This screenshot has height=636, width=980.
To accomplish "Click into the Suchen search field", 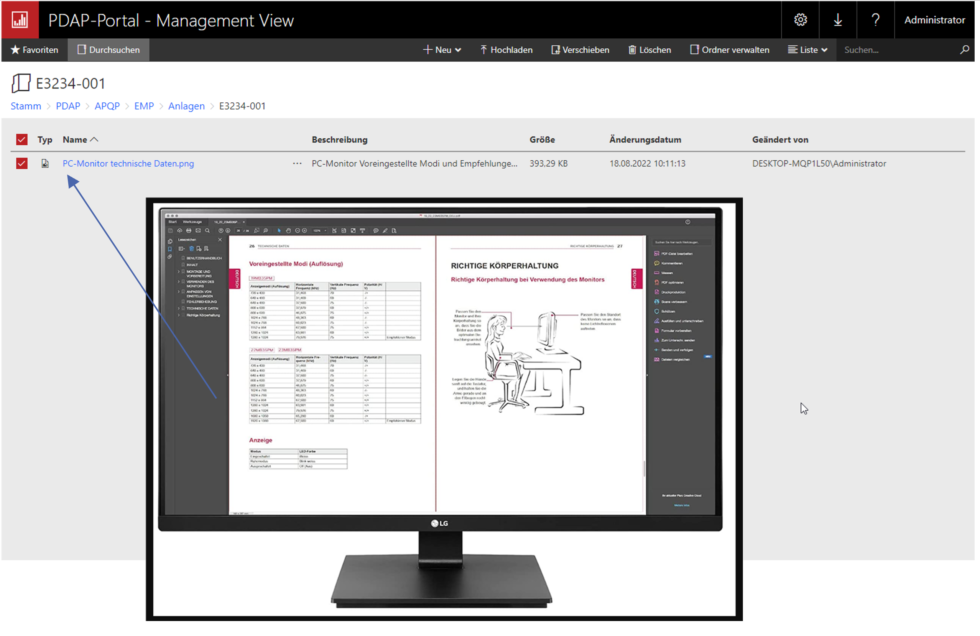I will (x=895, y=49).
